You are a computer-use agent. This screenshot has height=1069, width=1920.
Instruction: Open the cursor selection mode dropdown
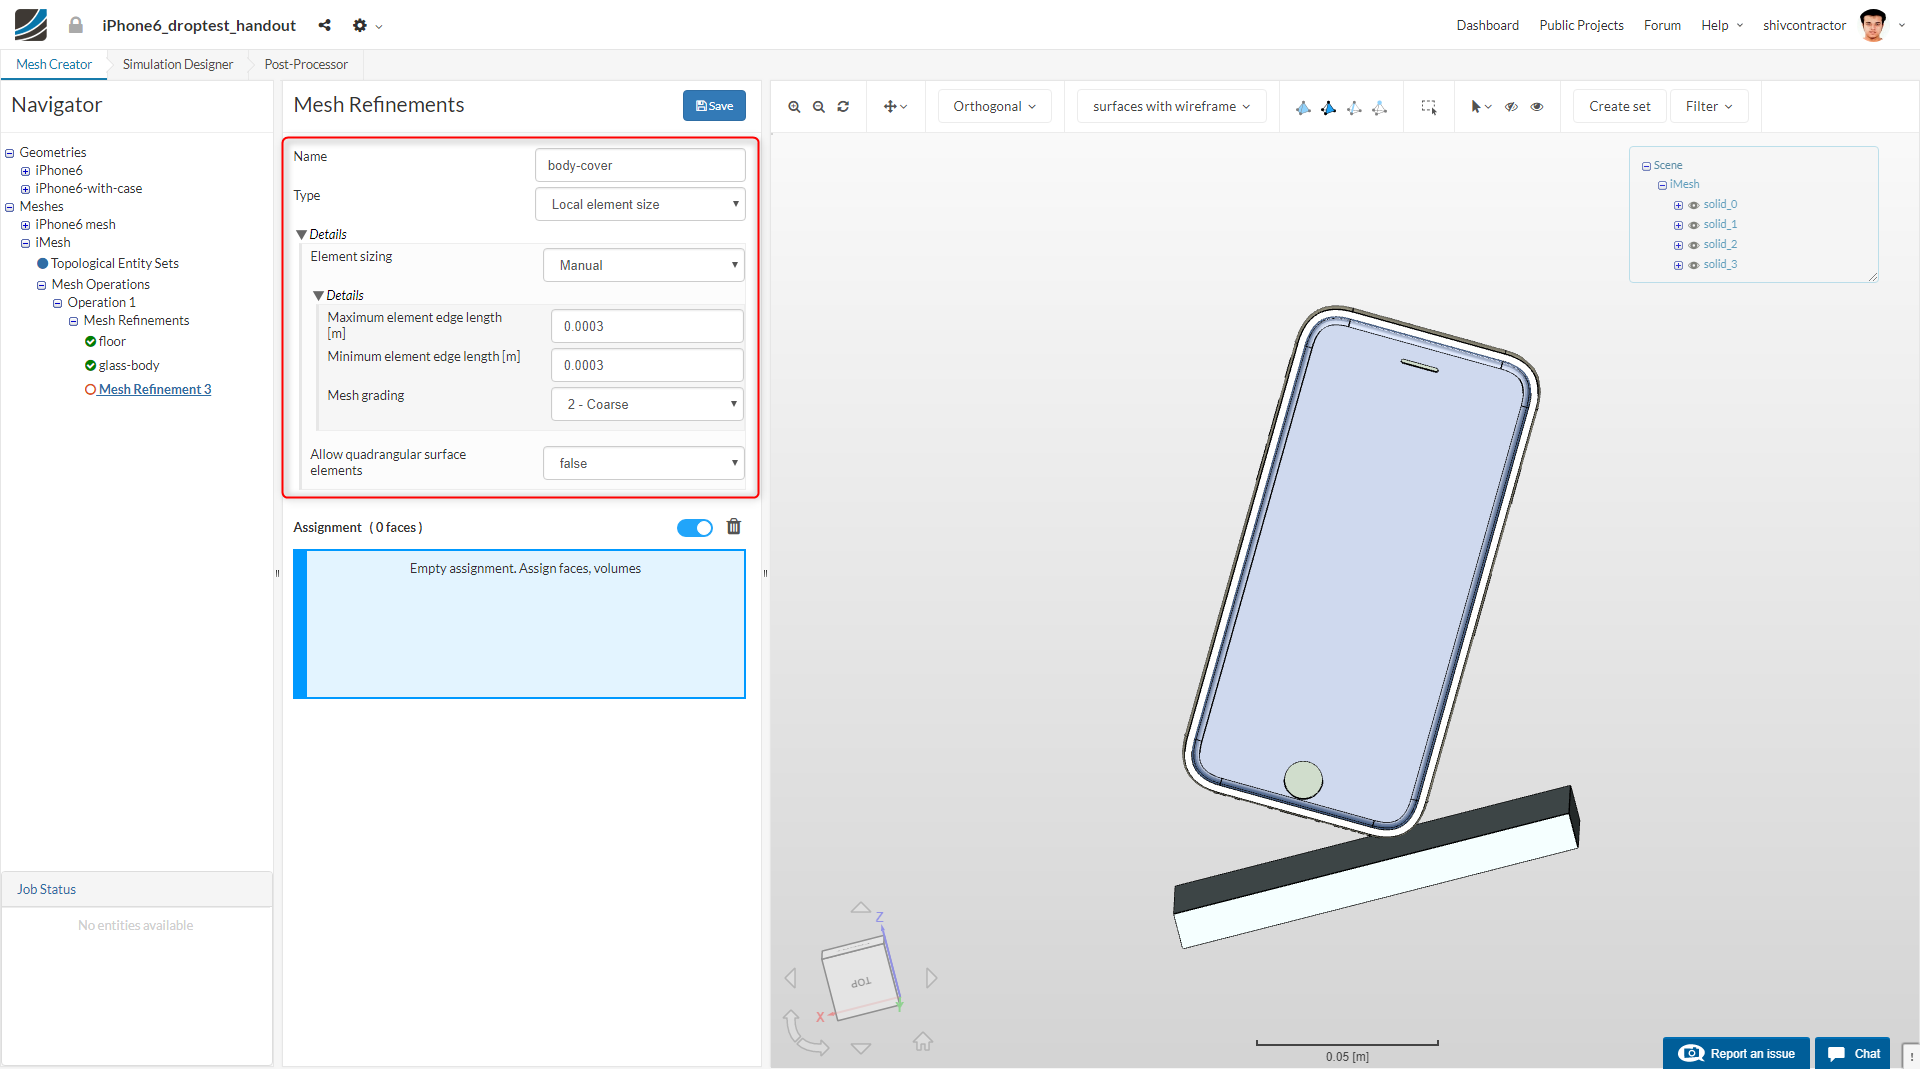tap(1481, 107)
